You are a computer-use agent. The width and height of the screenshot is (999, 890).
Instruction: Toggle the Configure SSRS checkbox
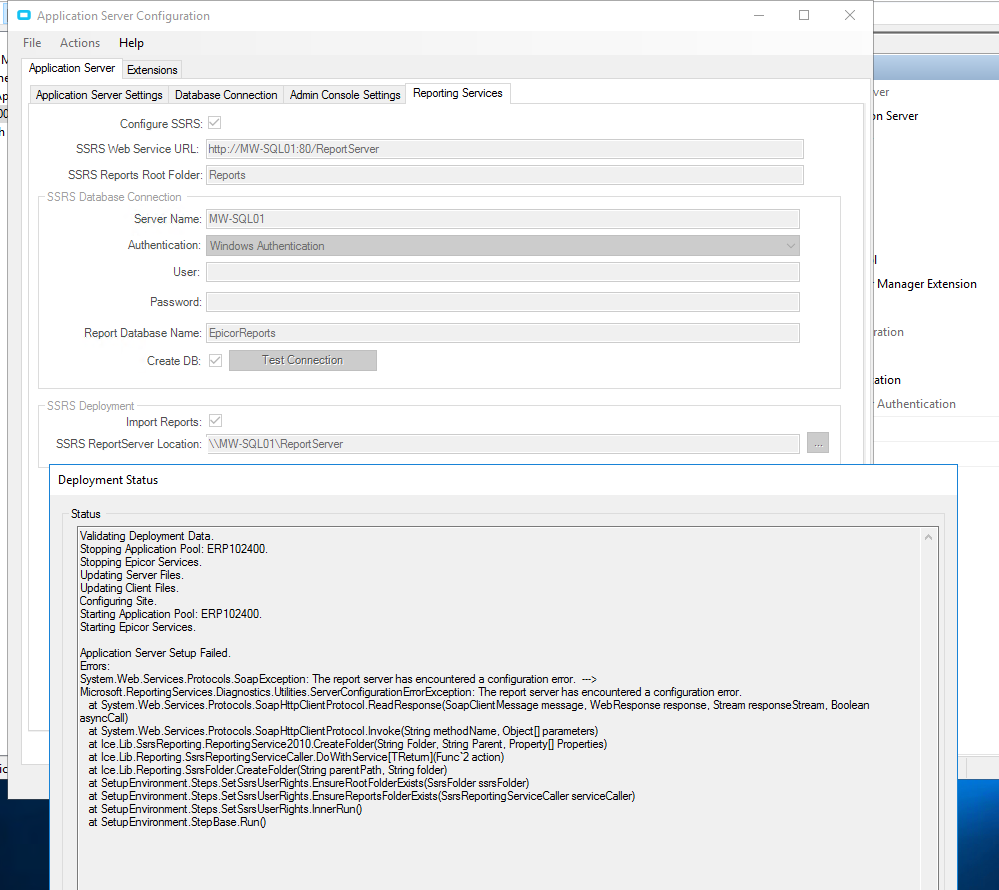point(215,123)
